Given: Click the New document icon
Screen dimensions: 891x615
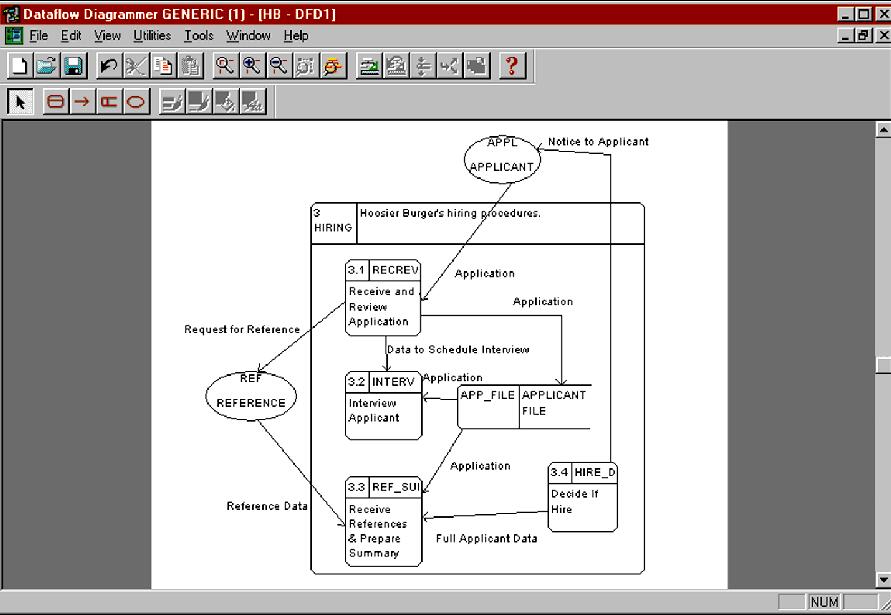Looking at the screenshot, I should (x=20, y=66).
